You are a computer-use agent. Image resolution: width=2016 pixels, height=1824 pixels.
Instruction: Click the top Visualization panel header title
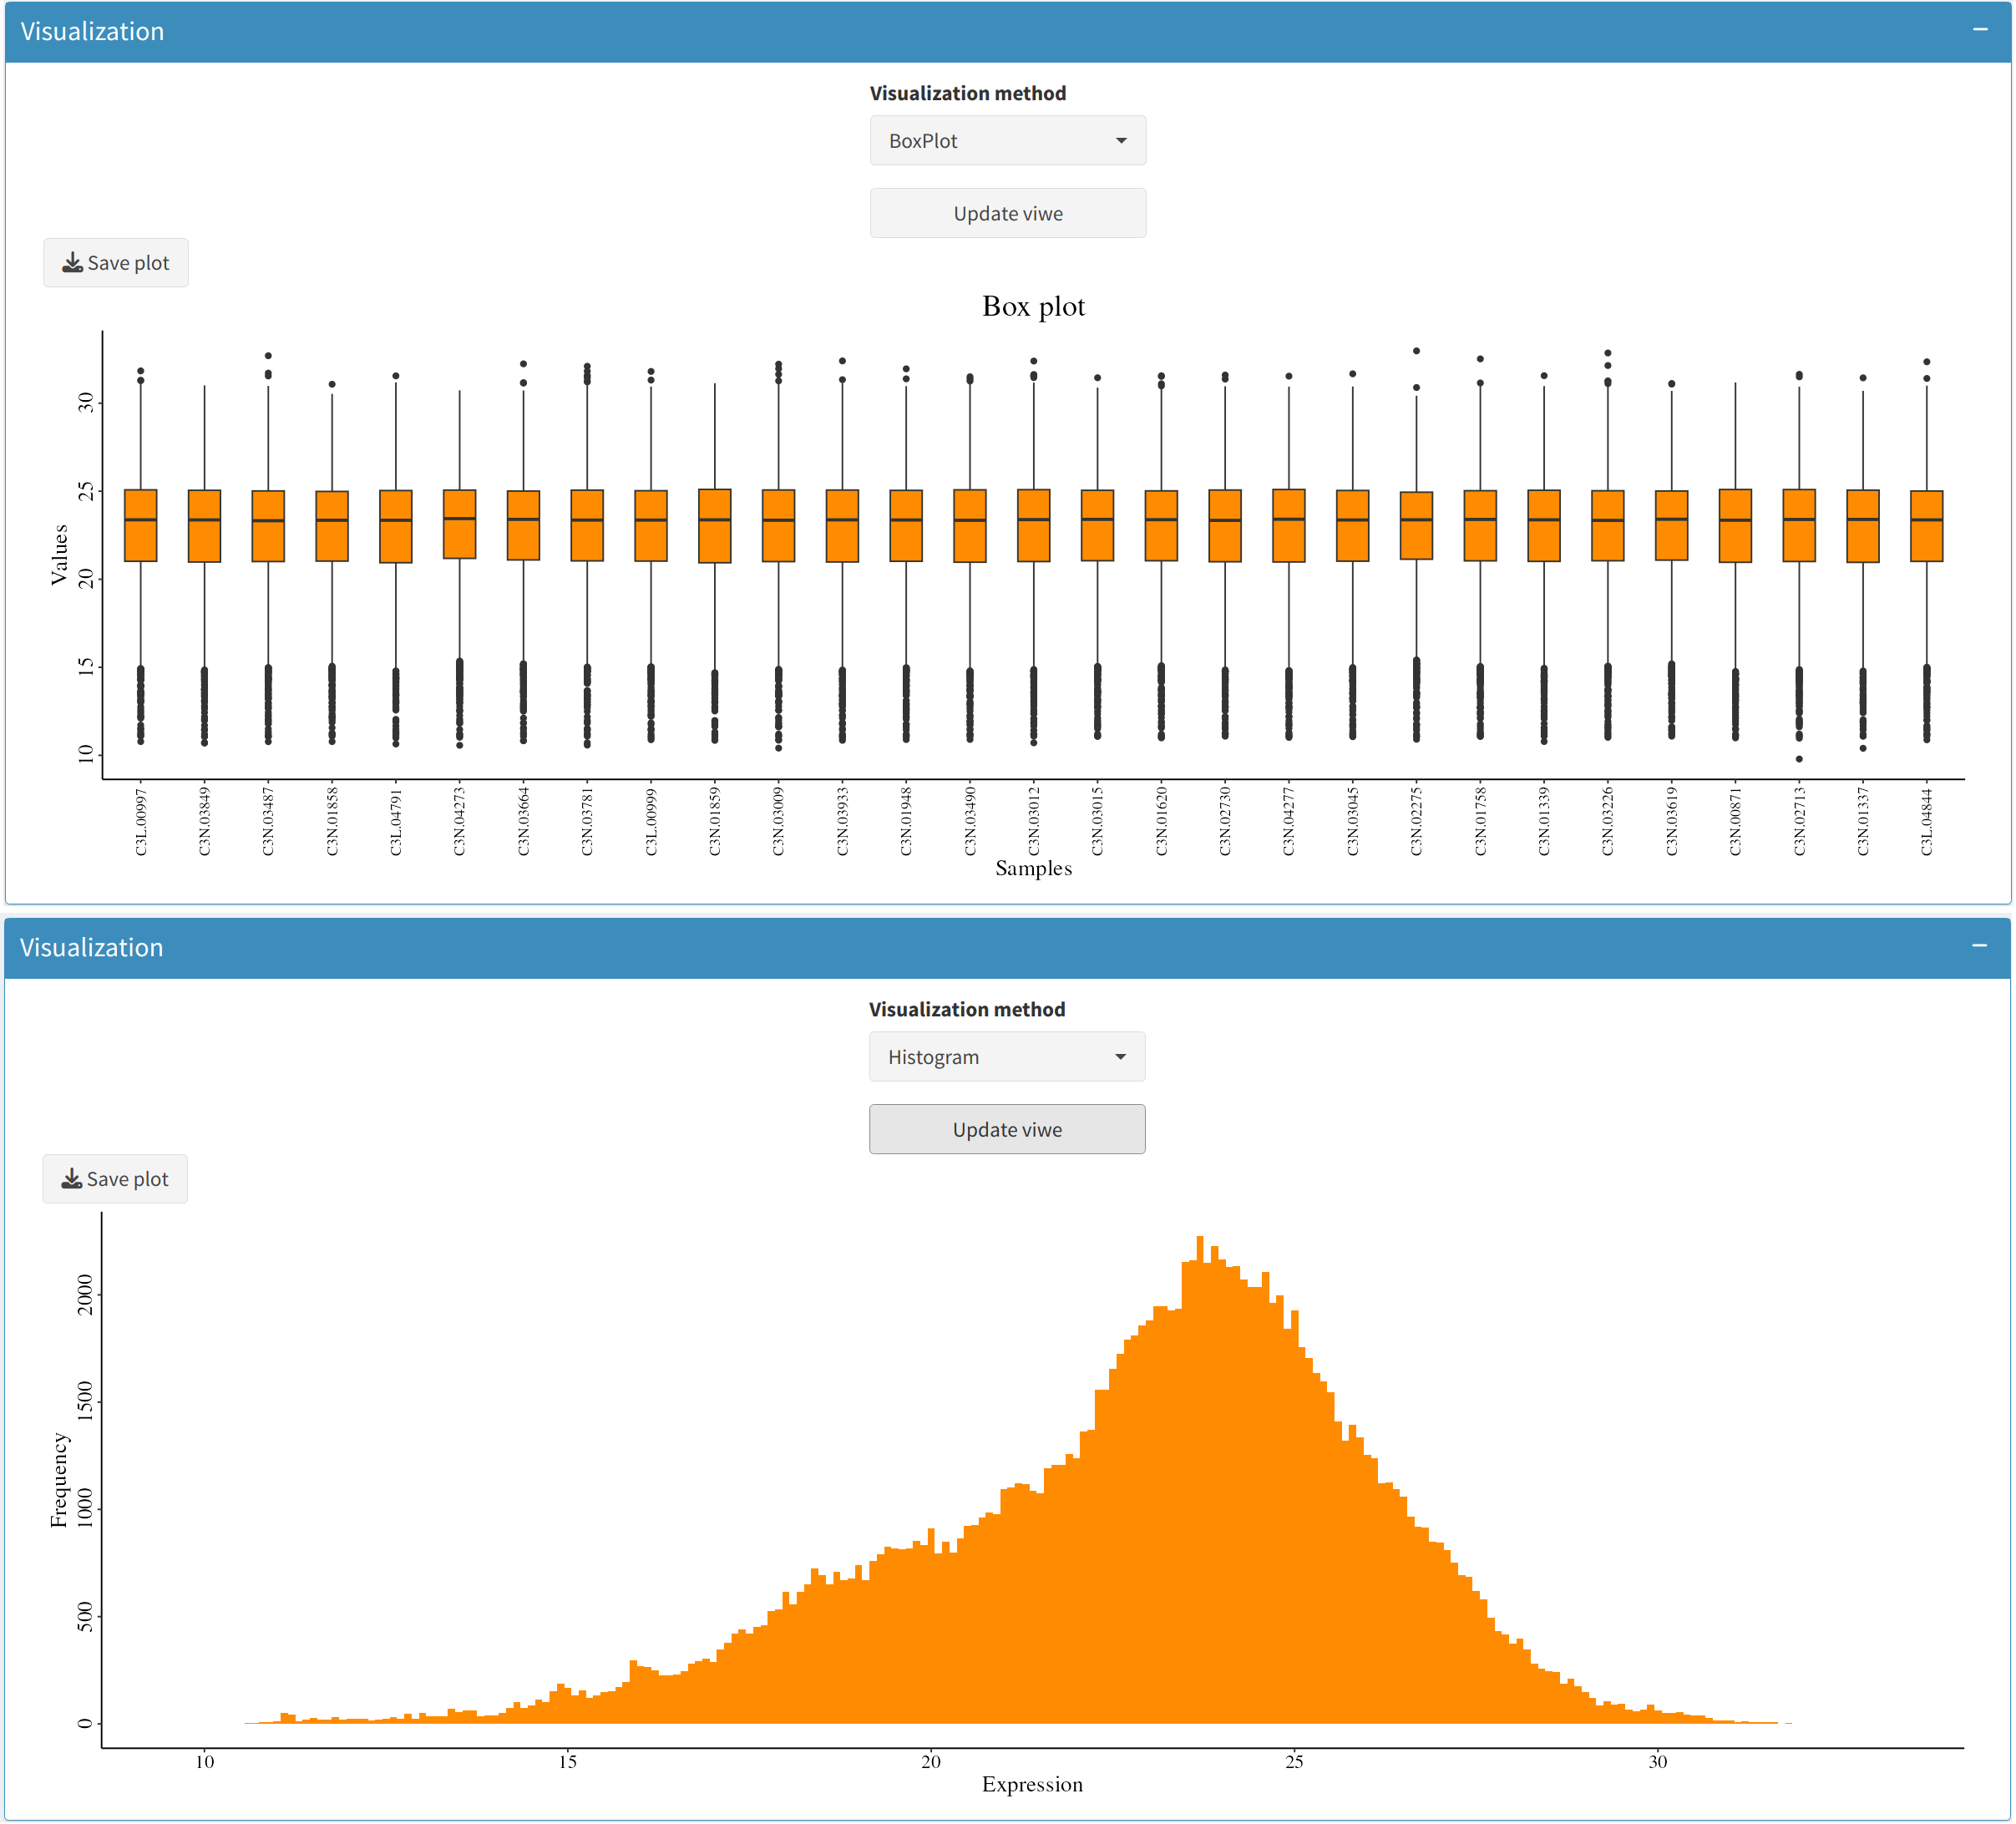pyautogui.click(x=92, y=31)
